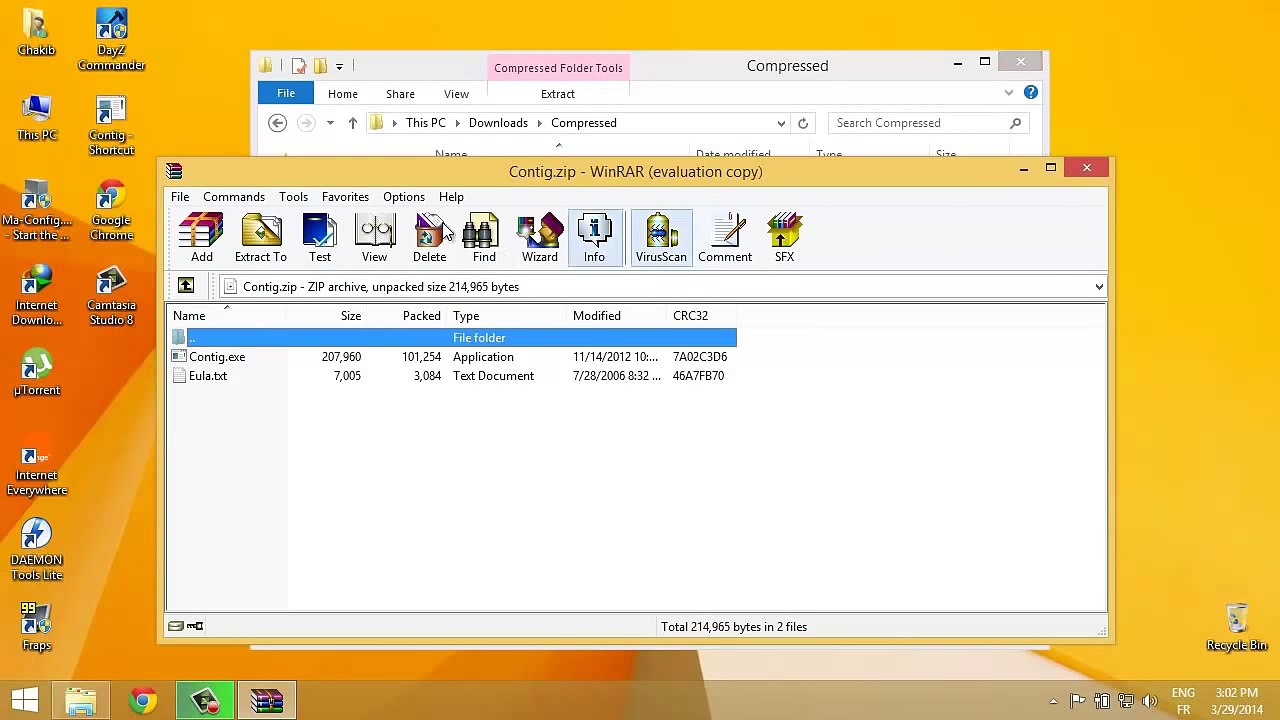
Task: Open the Tools menu in WinRAR
Action: [293, 197]
